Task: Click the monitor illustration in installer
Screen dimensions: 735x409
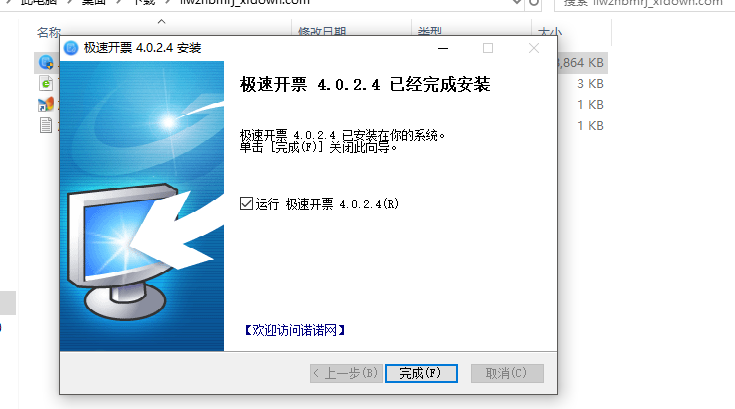Action: pyautogui.click(x=110, y=250)
